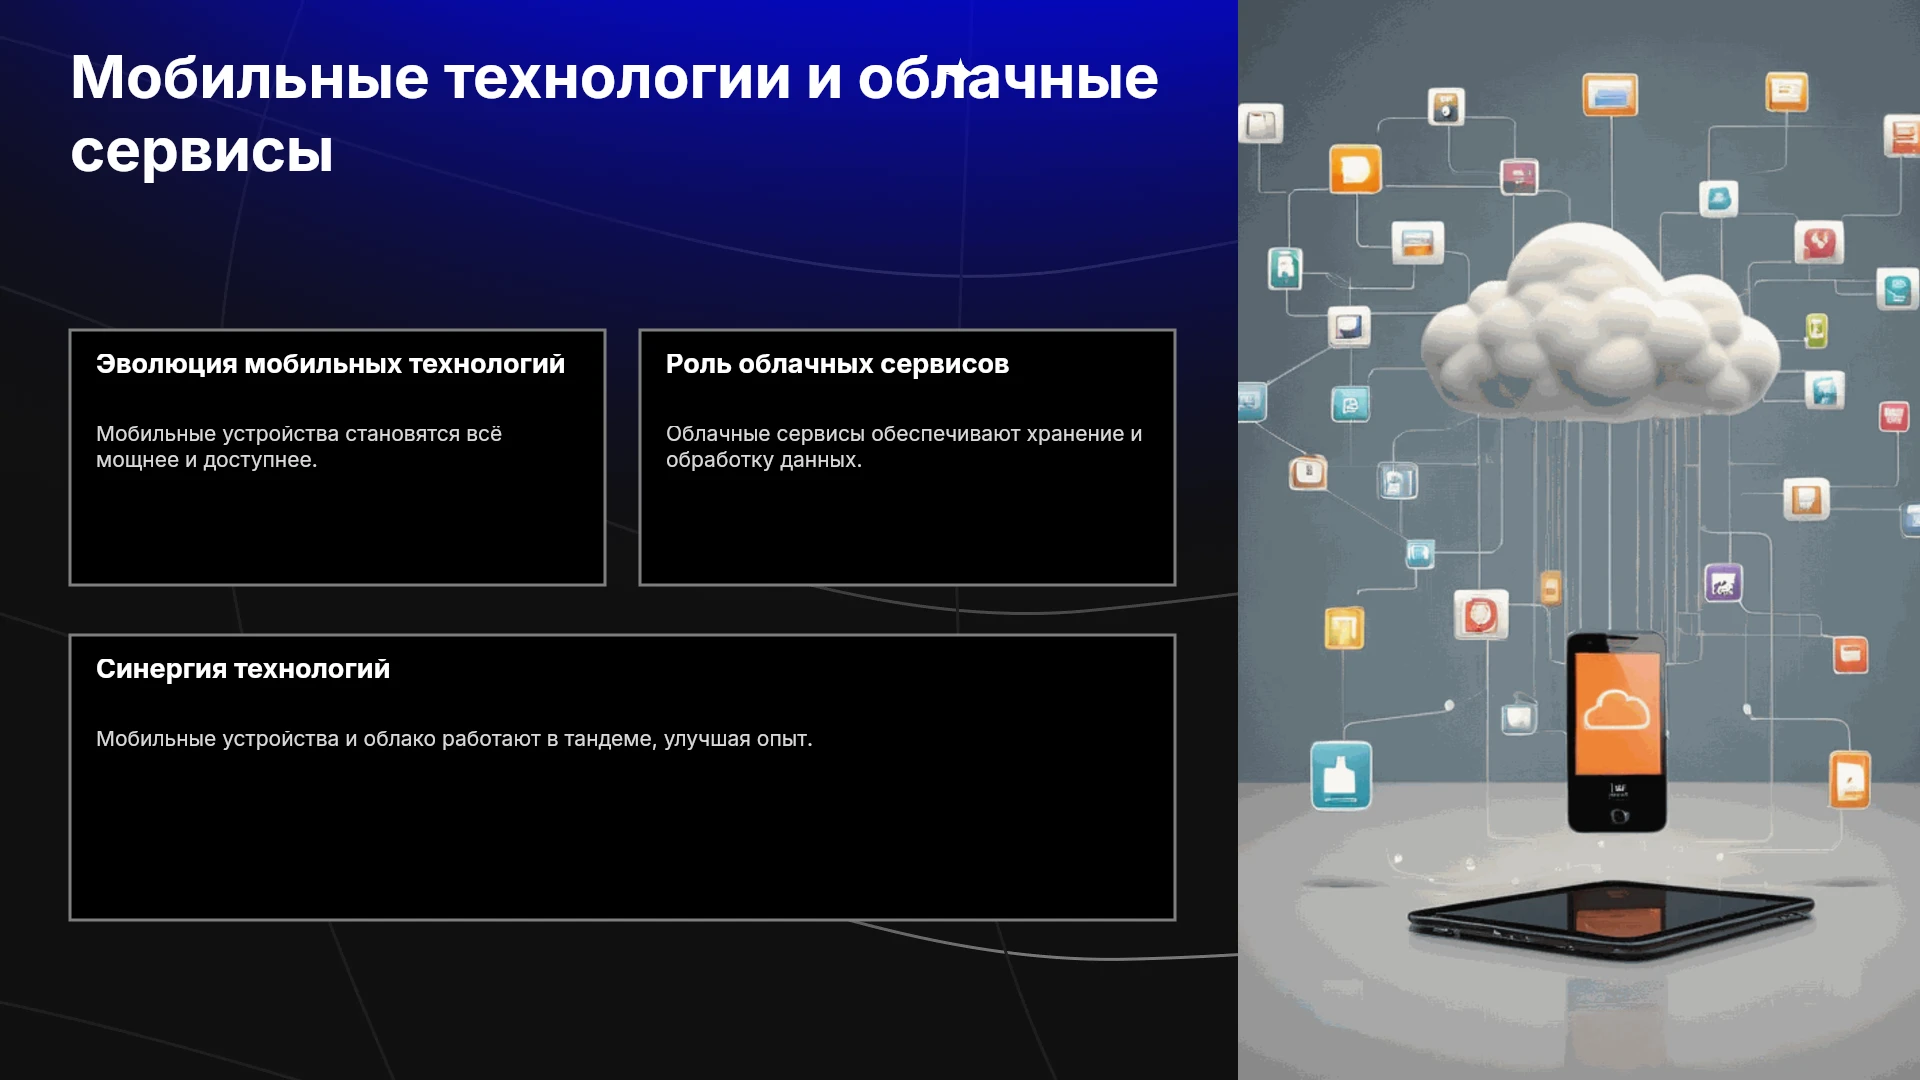Select the text about devices and cloud working in tandem
The height and width of the screenshot is (1080, 1920).
[454, 739]
